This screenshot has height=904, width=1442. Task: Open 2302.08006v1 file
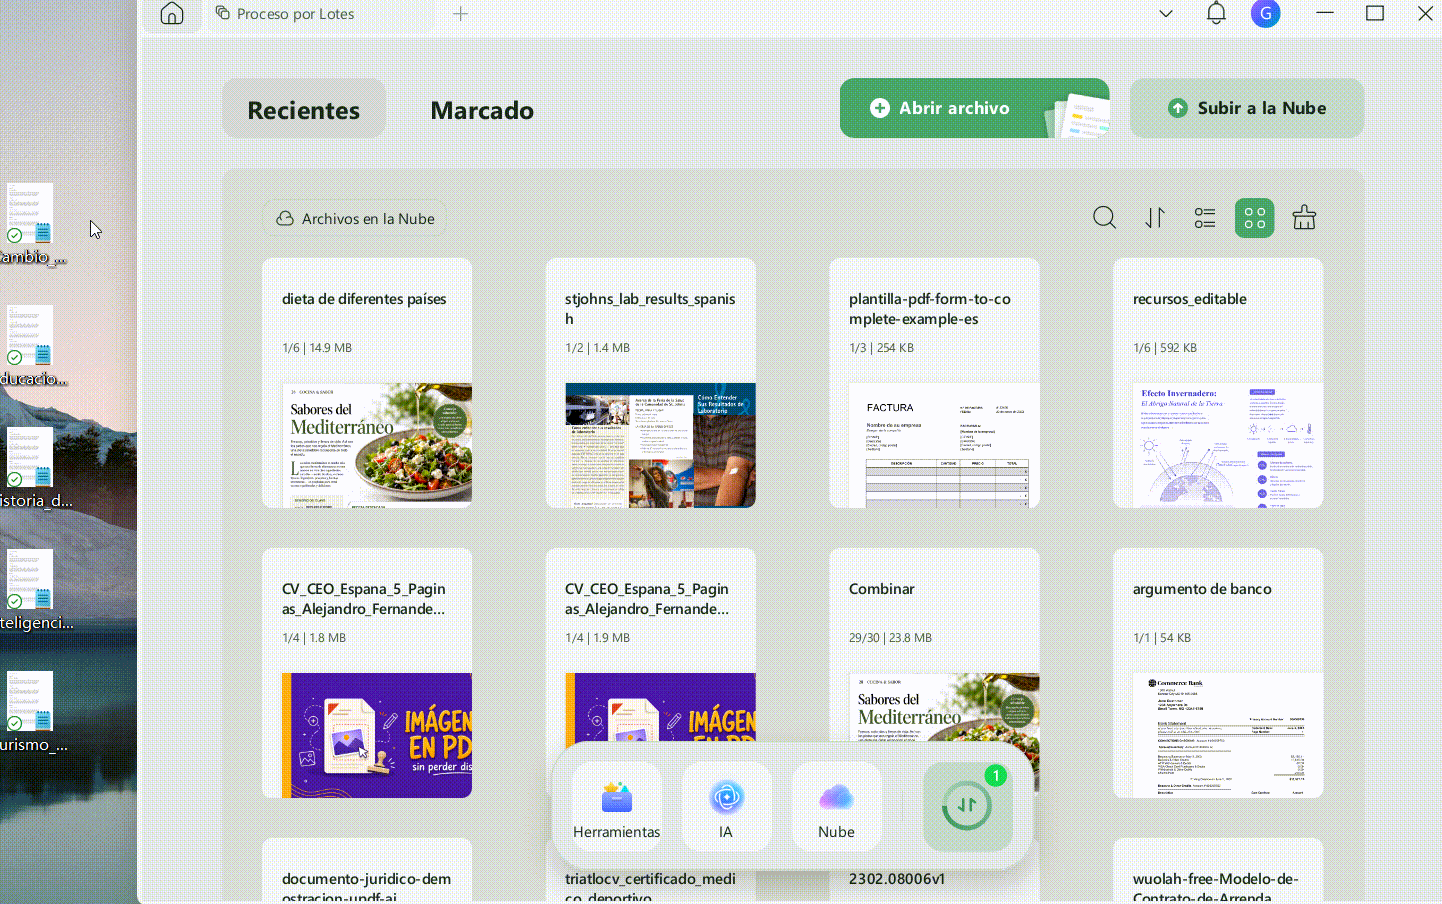(934, 886)
